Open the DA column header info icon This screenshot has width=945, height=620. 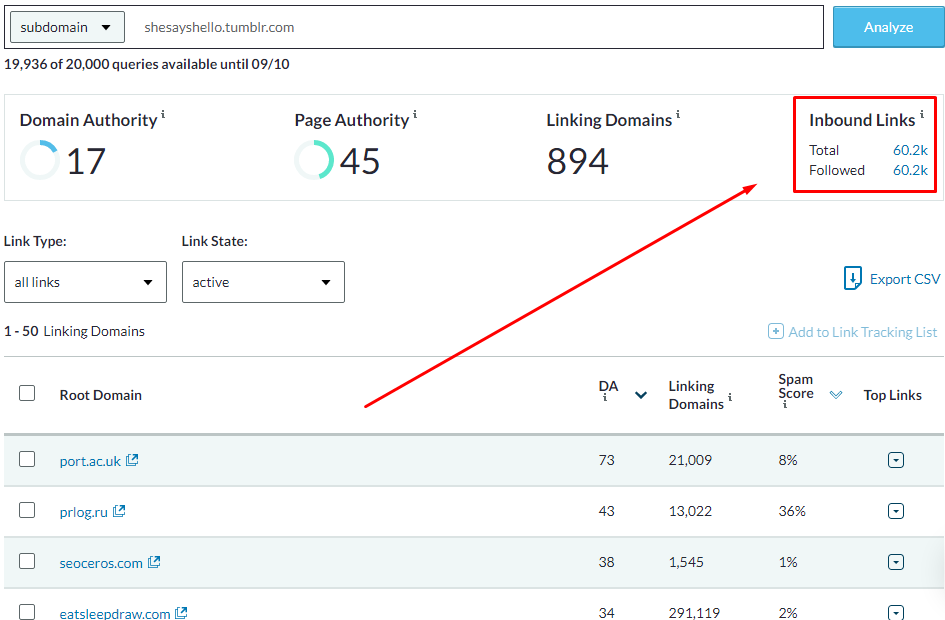(x=605, y=398)
